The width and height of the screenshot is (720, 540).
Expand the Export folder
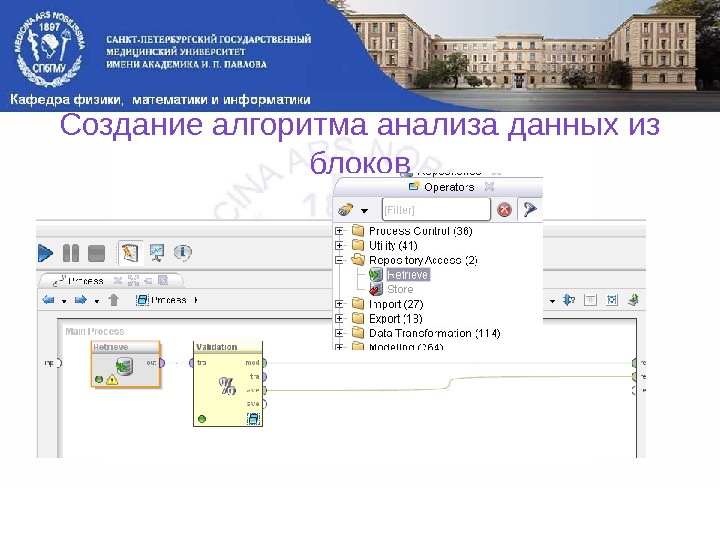339,319
